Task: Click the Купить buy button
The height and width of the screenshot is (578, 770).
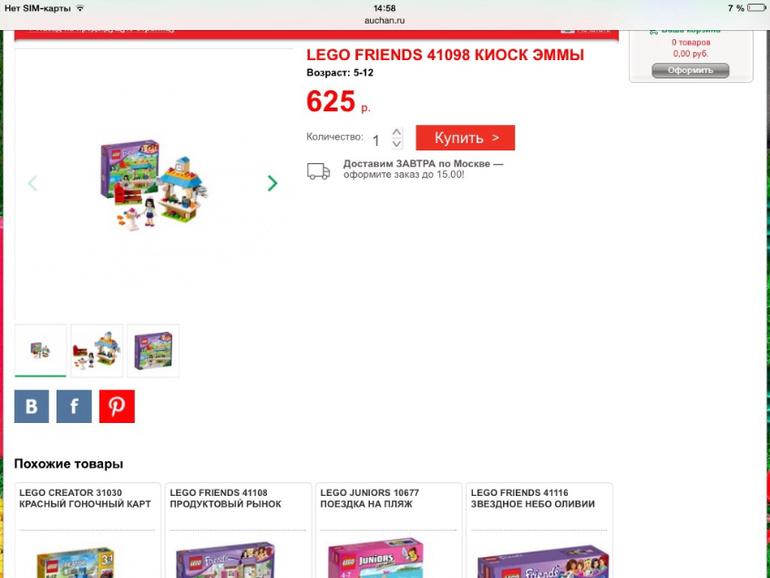Action: [466, 138]
